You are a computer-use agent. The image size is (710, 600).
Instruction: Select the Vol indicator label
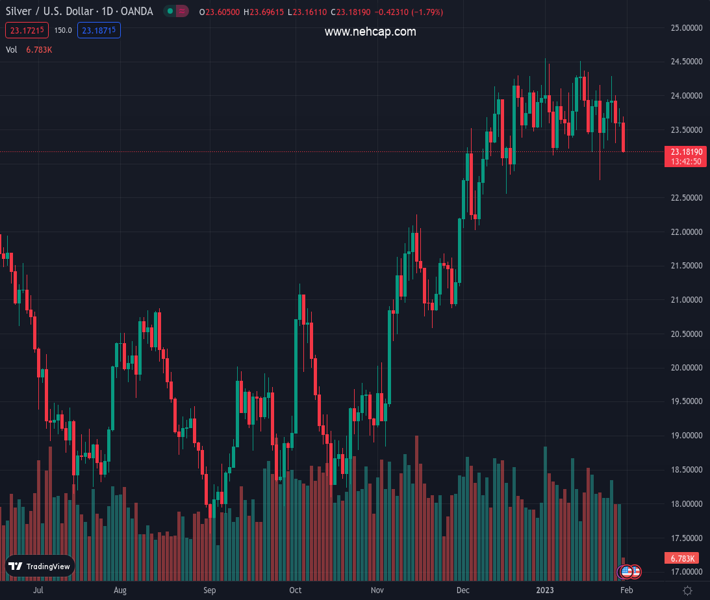[12, 49]
